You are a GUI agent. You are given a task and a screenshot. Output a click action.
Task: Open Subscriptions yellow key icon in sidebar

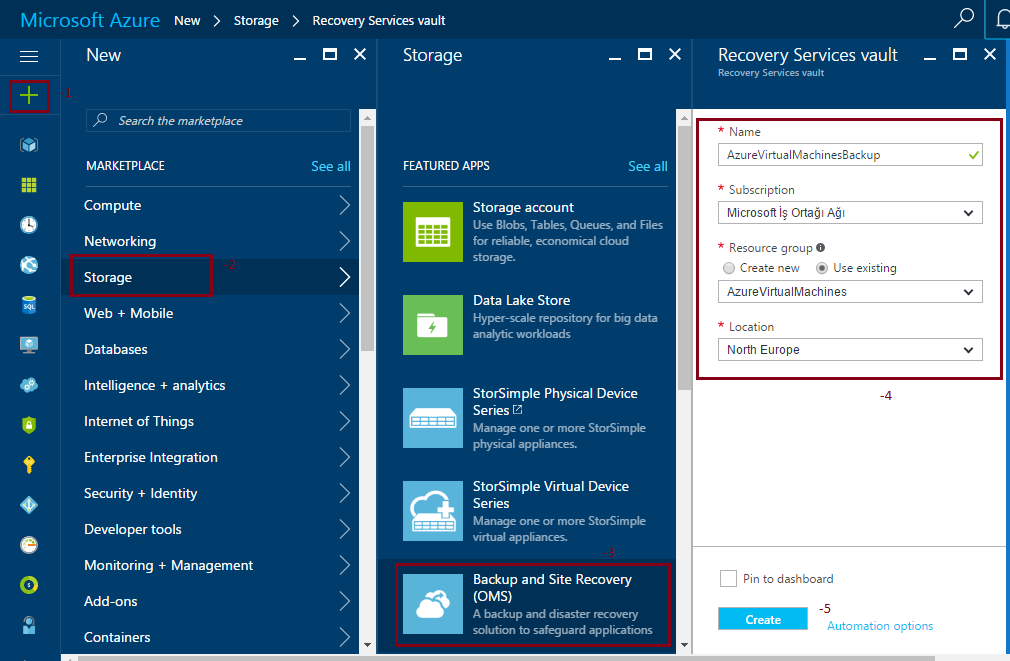tap(29, 465)
